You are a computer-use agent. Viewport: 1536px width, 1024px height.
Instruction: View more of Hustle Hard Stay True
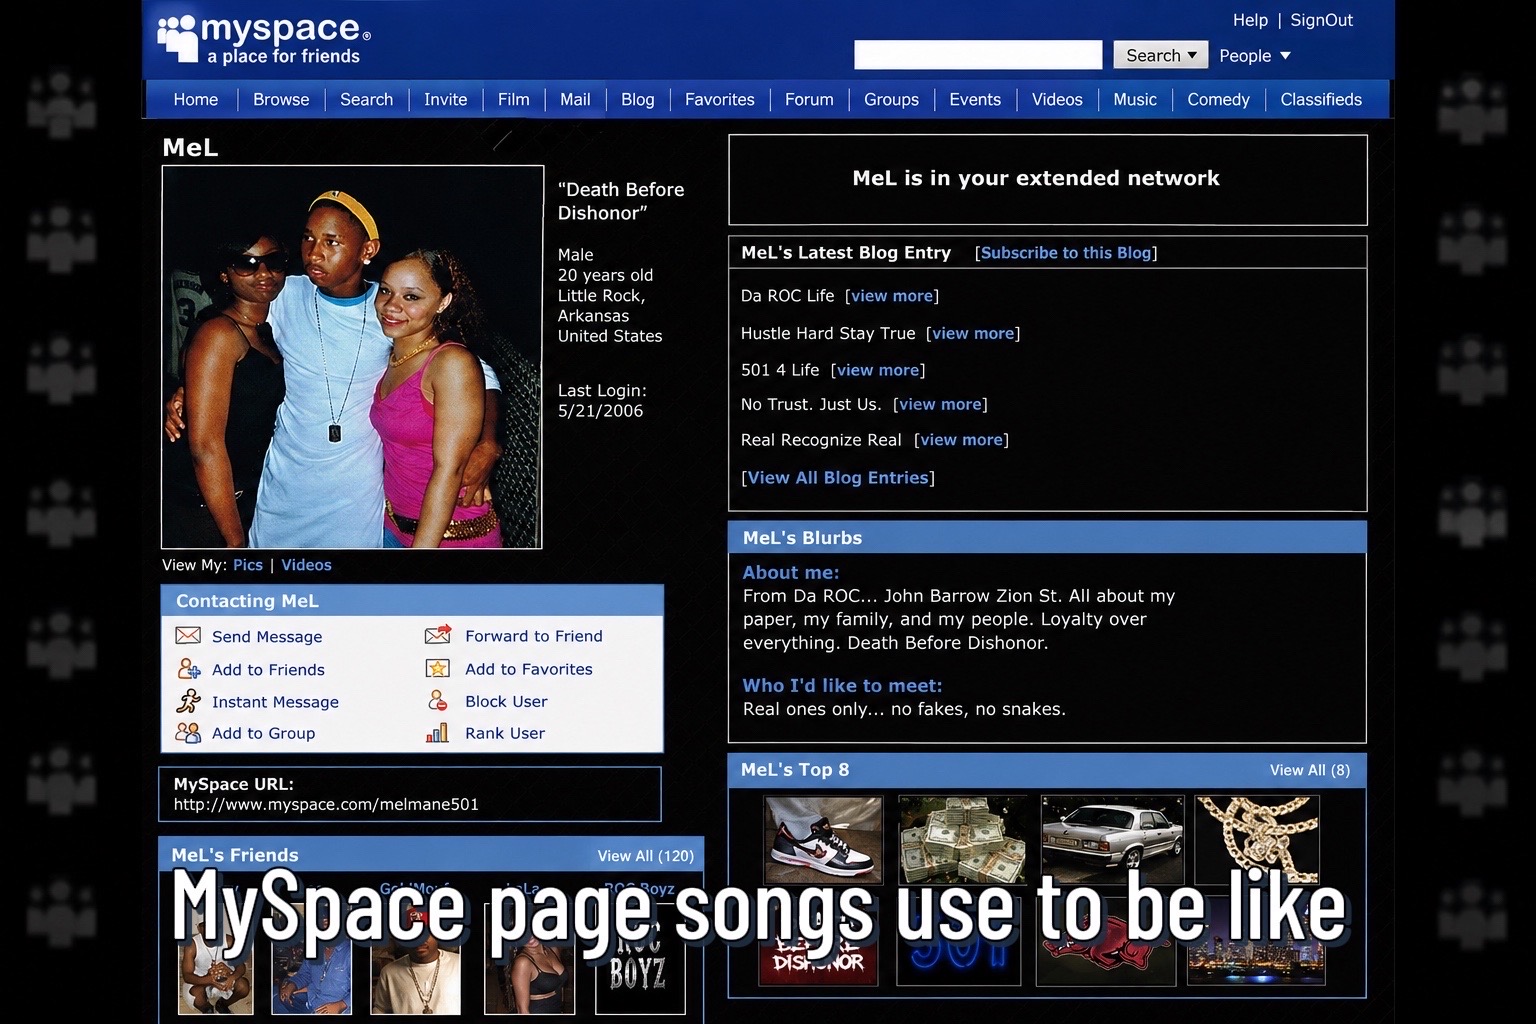tap(973, 333)
